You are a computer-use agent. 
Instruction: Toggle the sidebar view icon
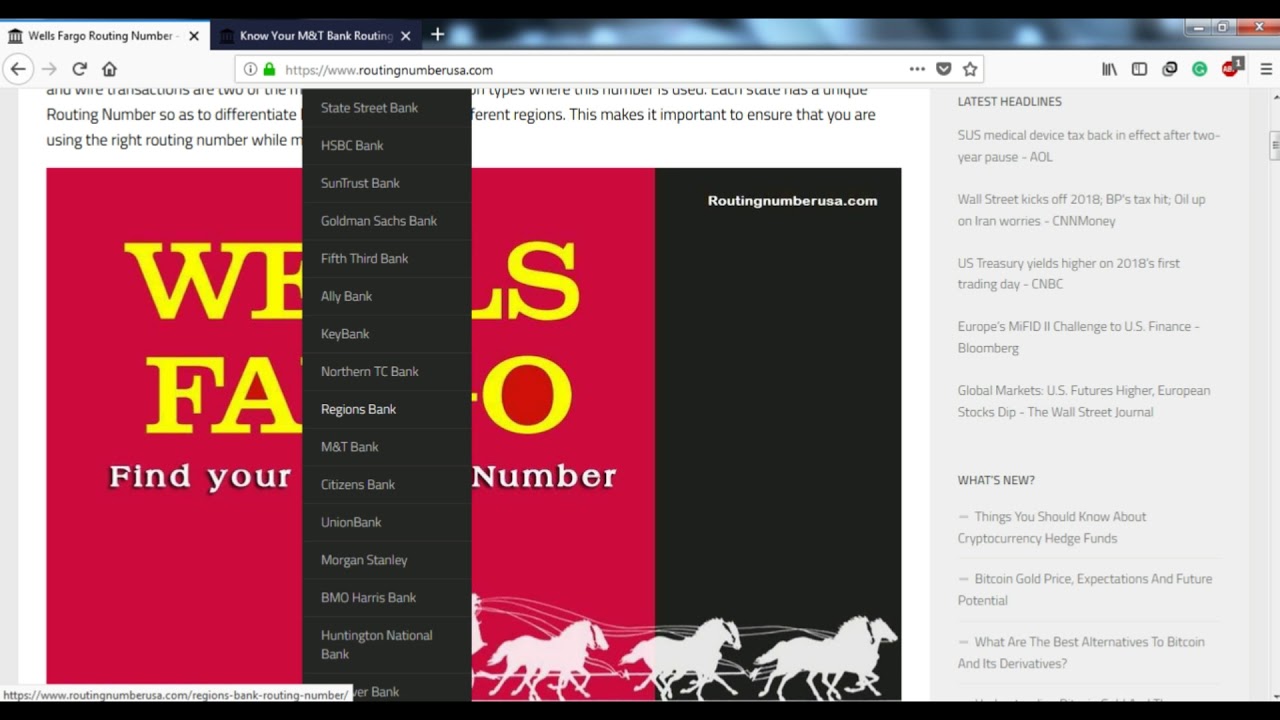[1139, 69]
